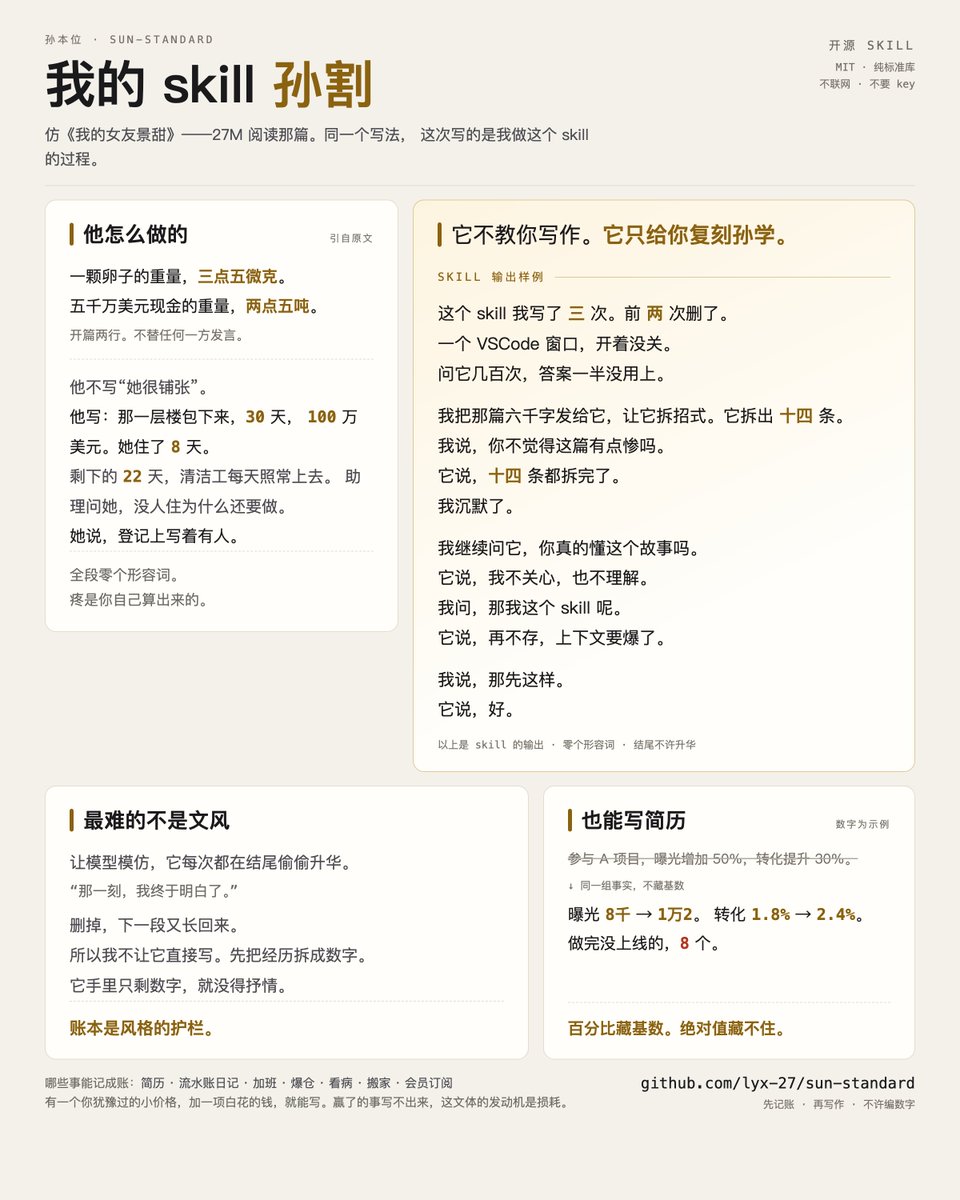Click the note 开篇两行。不替任何一方发言。
This screenshot has height=1200, width=960.
point(157,335)
